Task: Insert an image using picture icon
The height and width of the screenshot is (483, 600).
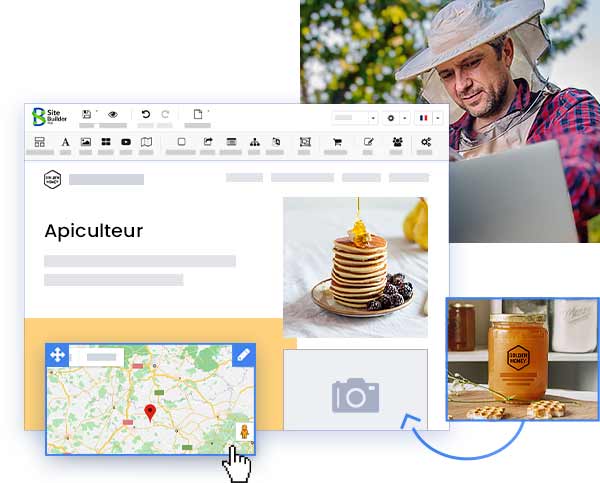Action: click(86, 143)
